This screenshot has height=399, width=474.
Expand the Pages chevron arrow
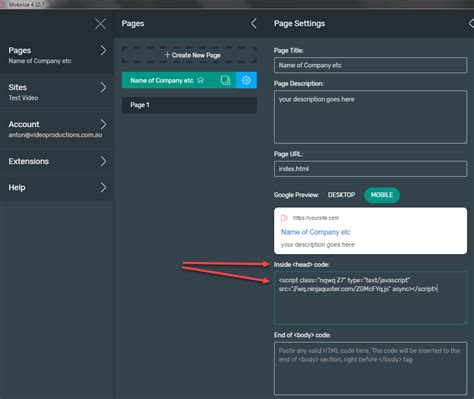(x=103, y=50)
